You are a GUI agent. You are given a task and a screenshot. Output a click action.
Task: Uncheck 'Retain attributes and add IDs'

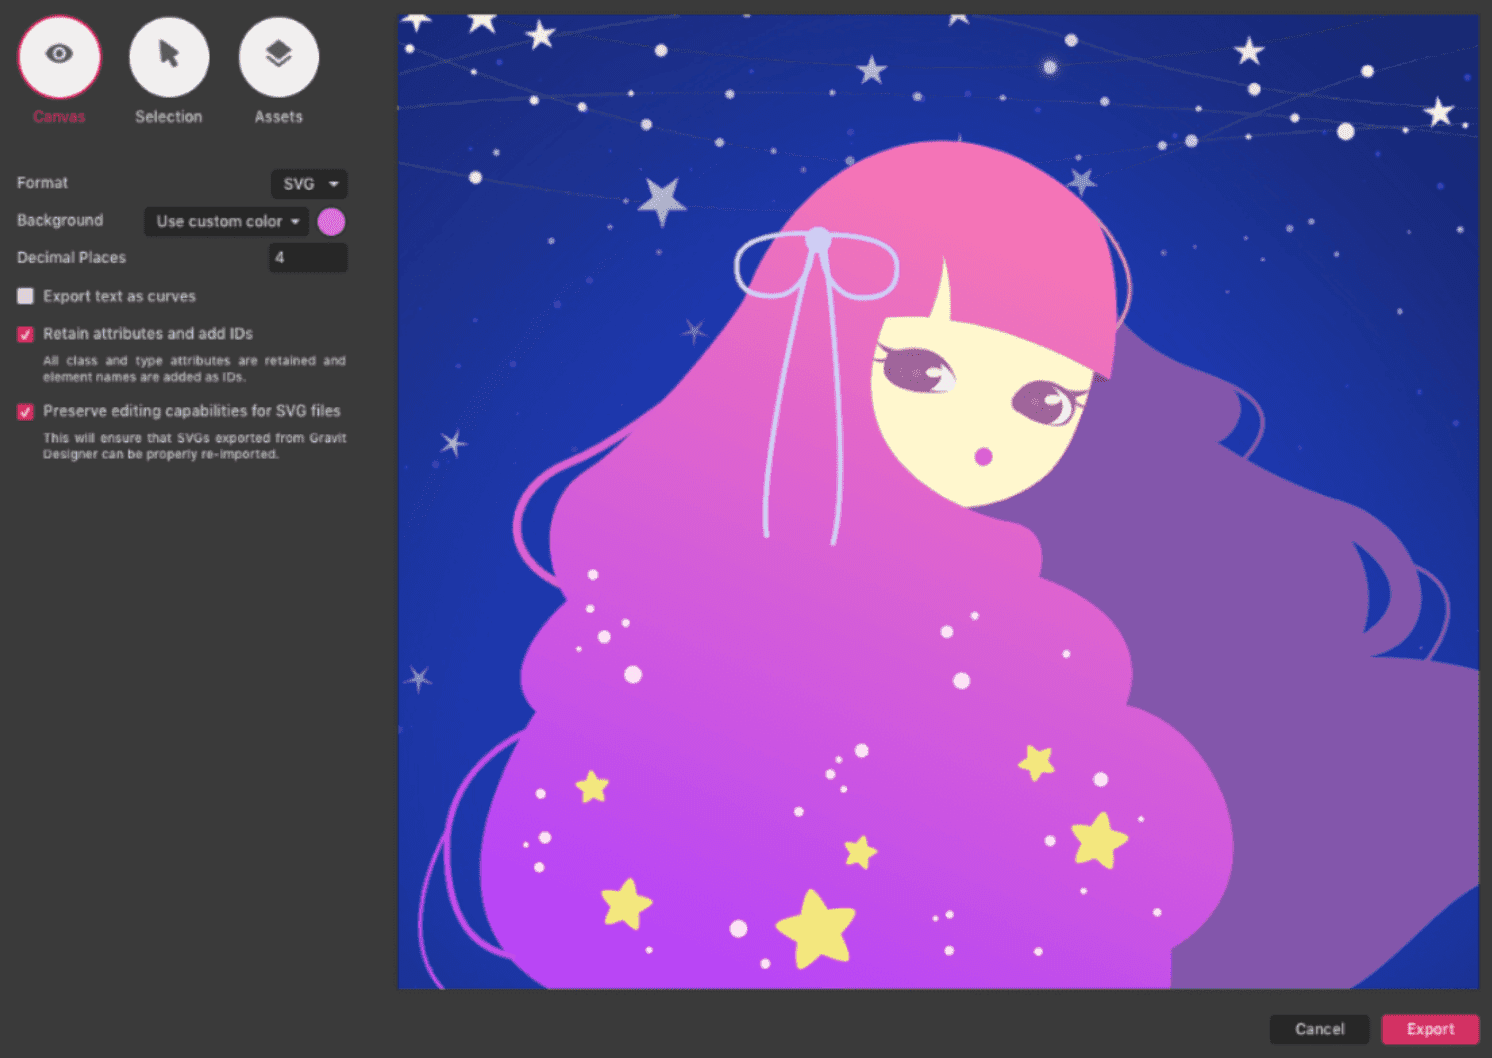pos(26,334)
